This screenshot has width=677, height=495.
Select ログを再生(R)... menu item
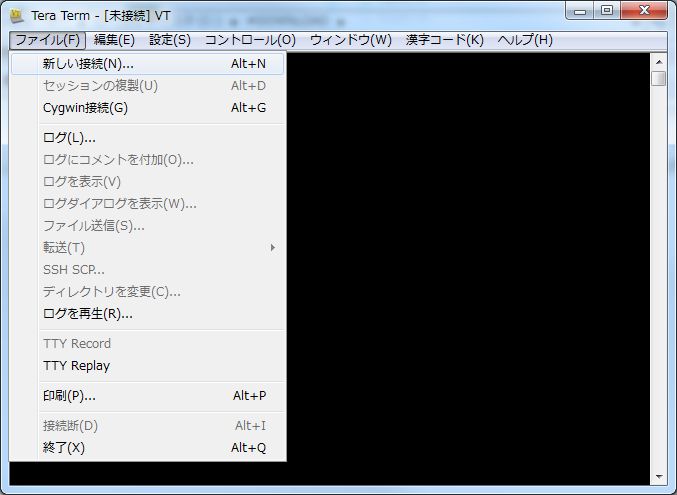pyautogui.click(x=87, y=313)
